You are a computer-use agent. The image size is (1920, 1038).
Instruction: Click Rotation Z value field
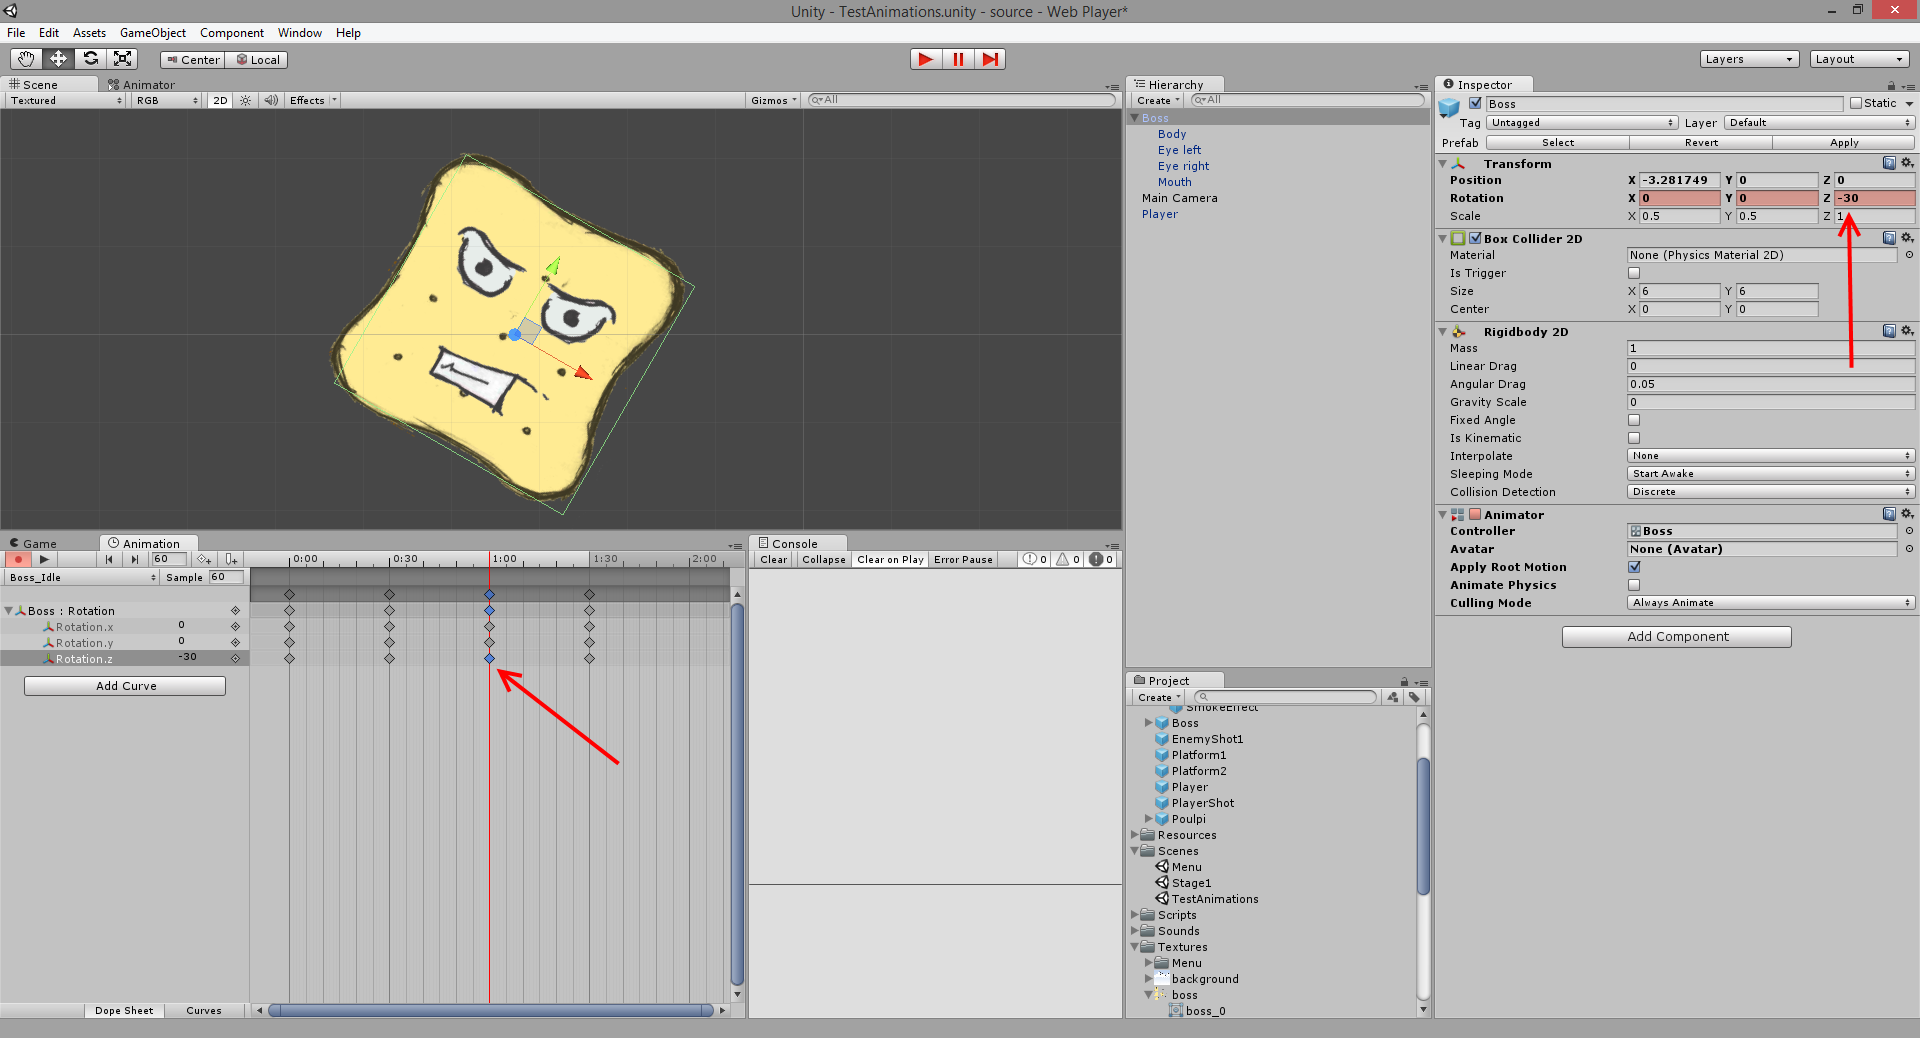tap(1874, 198)
